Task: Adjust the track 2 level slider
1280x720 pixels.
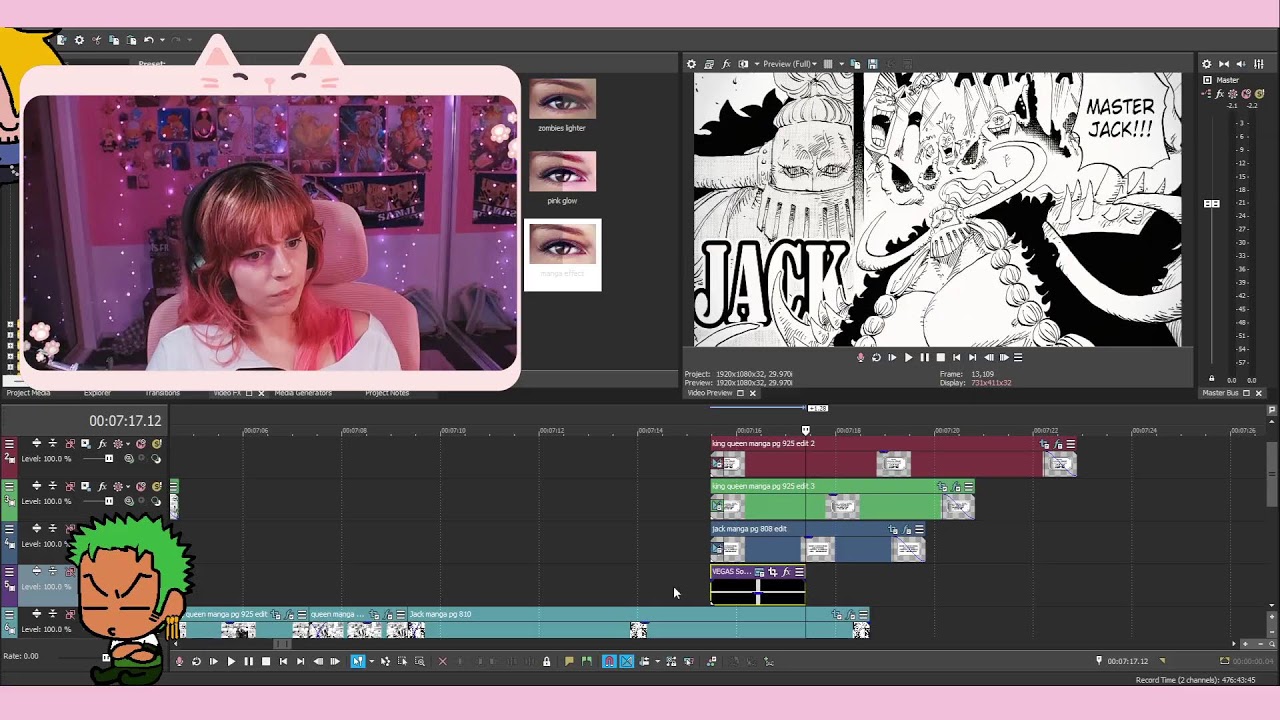Action: pos(108,458)
